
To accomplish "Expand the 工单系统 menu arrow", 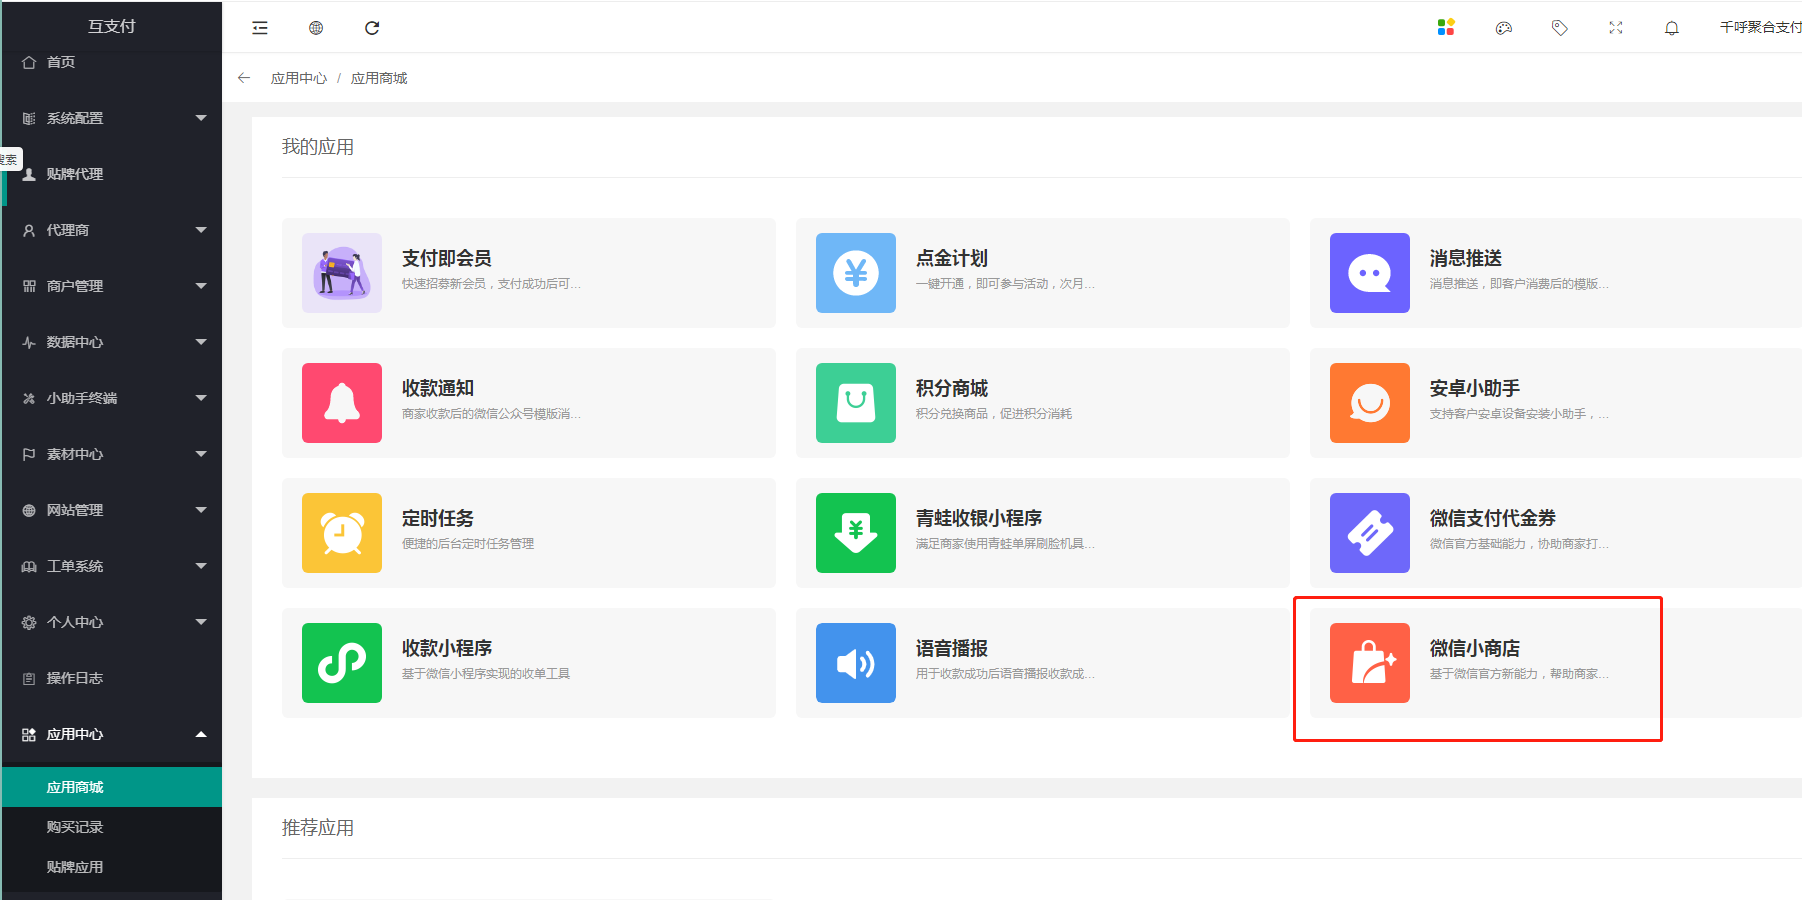I will [x=201, y=566].
